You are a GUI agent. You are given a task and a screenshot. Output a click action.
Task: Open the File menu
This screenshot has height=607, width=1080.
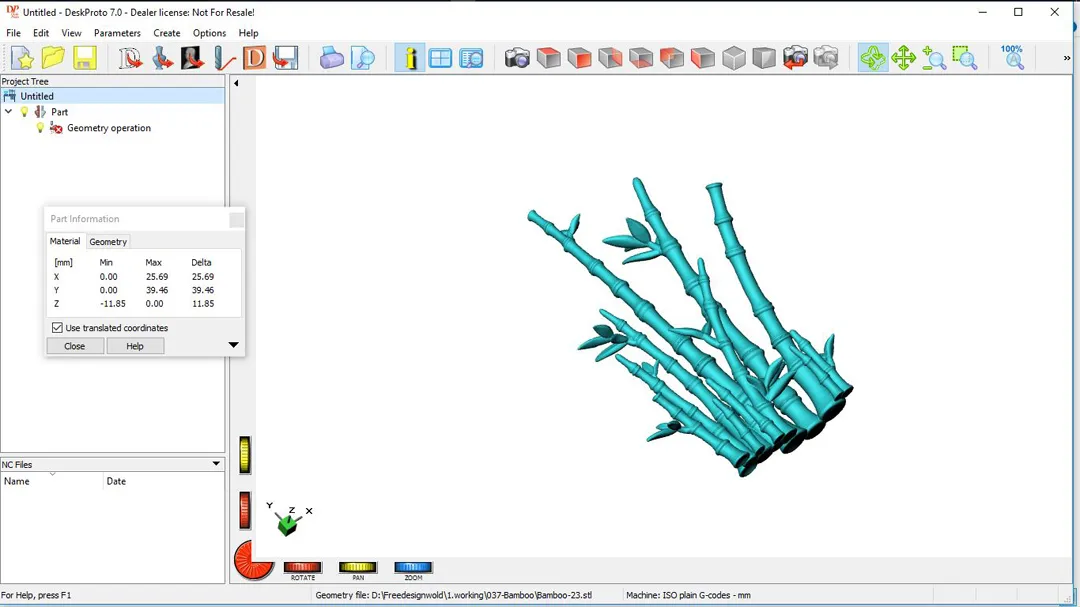click(x=13, y=33)
